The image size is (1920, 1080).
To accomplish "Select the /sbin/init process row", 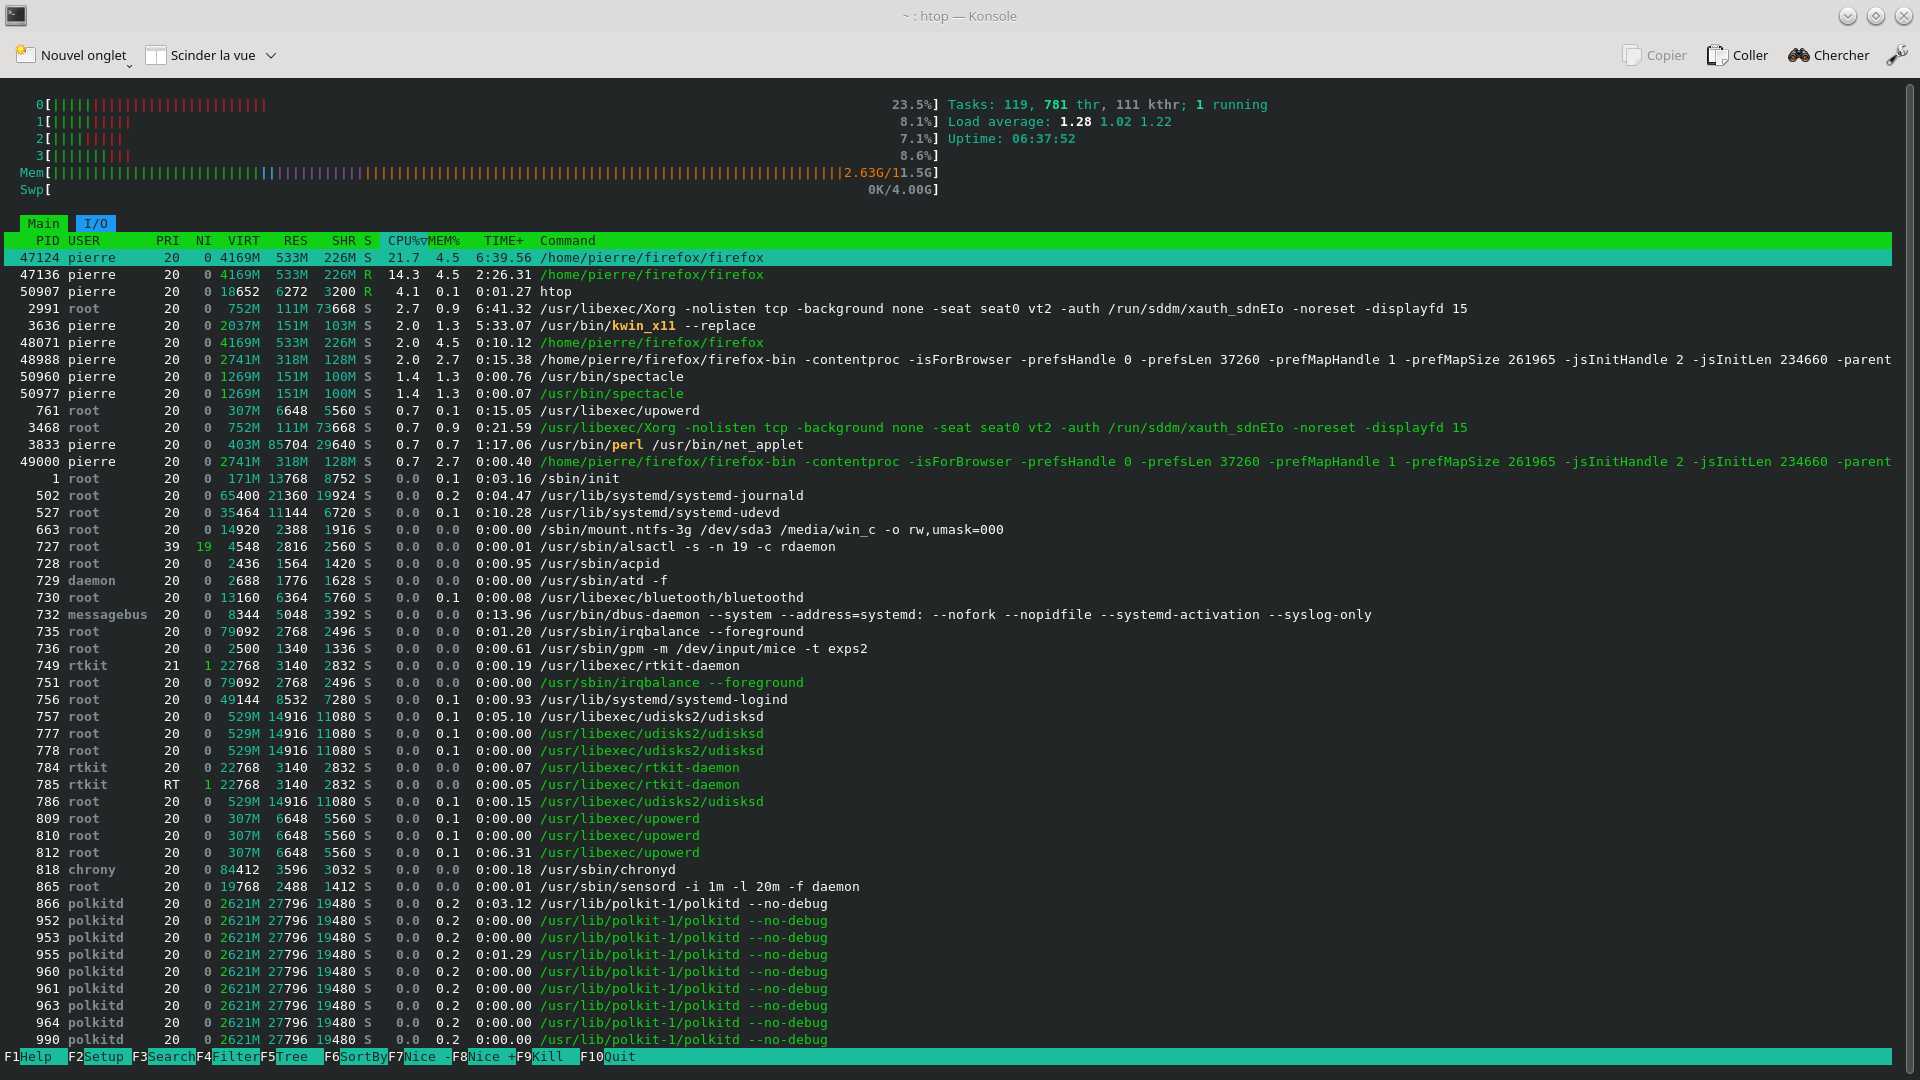I will click(948, 478).
